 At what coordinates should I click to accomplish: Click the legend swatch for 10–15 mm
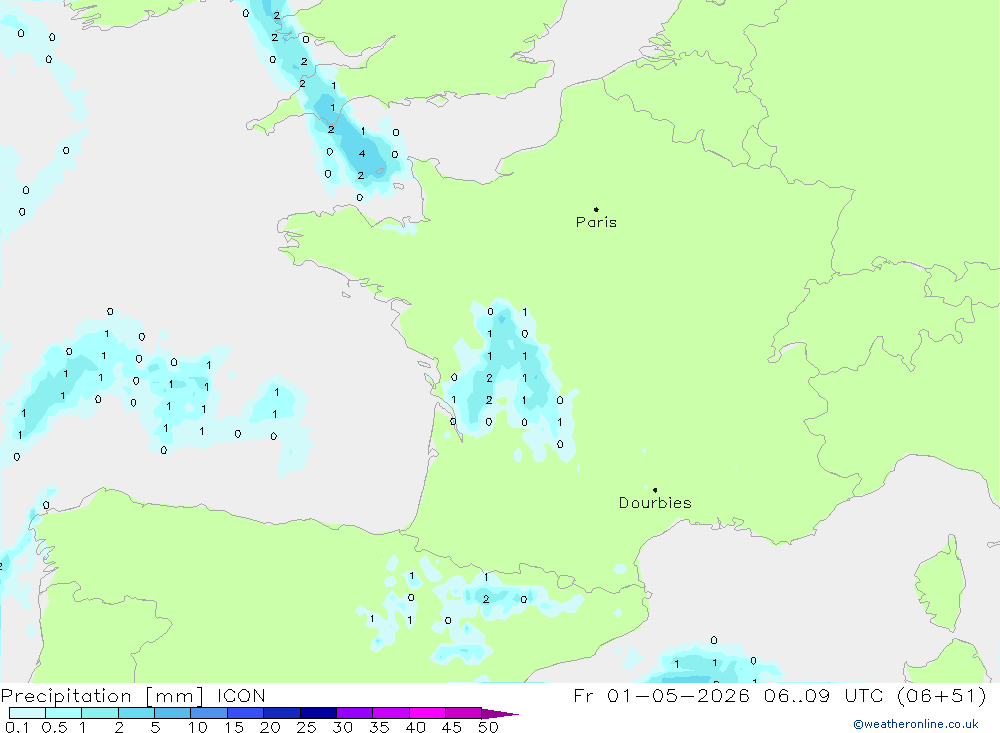(x=209, y=713)
